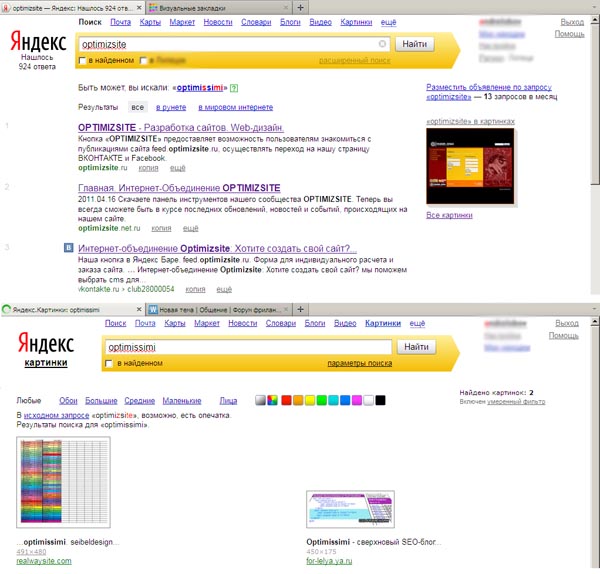Open result 'Главная. Интернет-Объединение OPTIMIZSITE'
600x574 pixels.
click(x=179, y=188)
